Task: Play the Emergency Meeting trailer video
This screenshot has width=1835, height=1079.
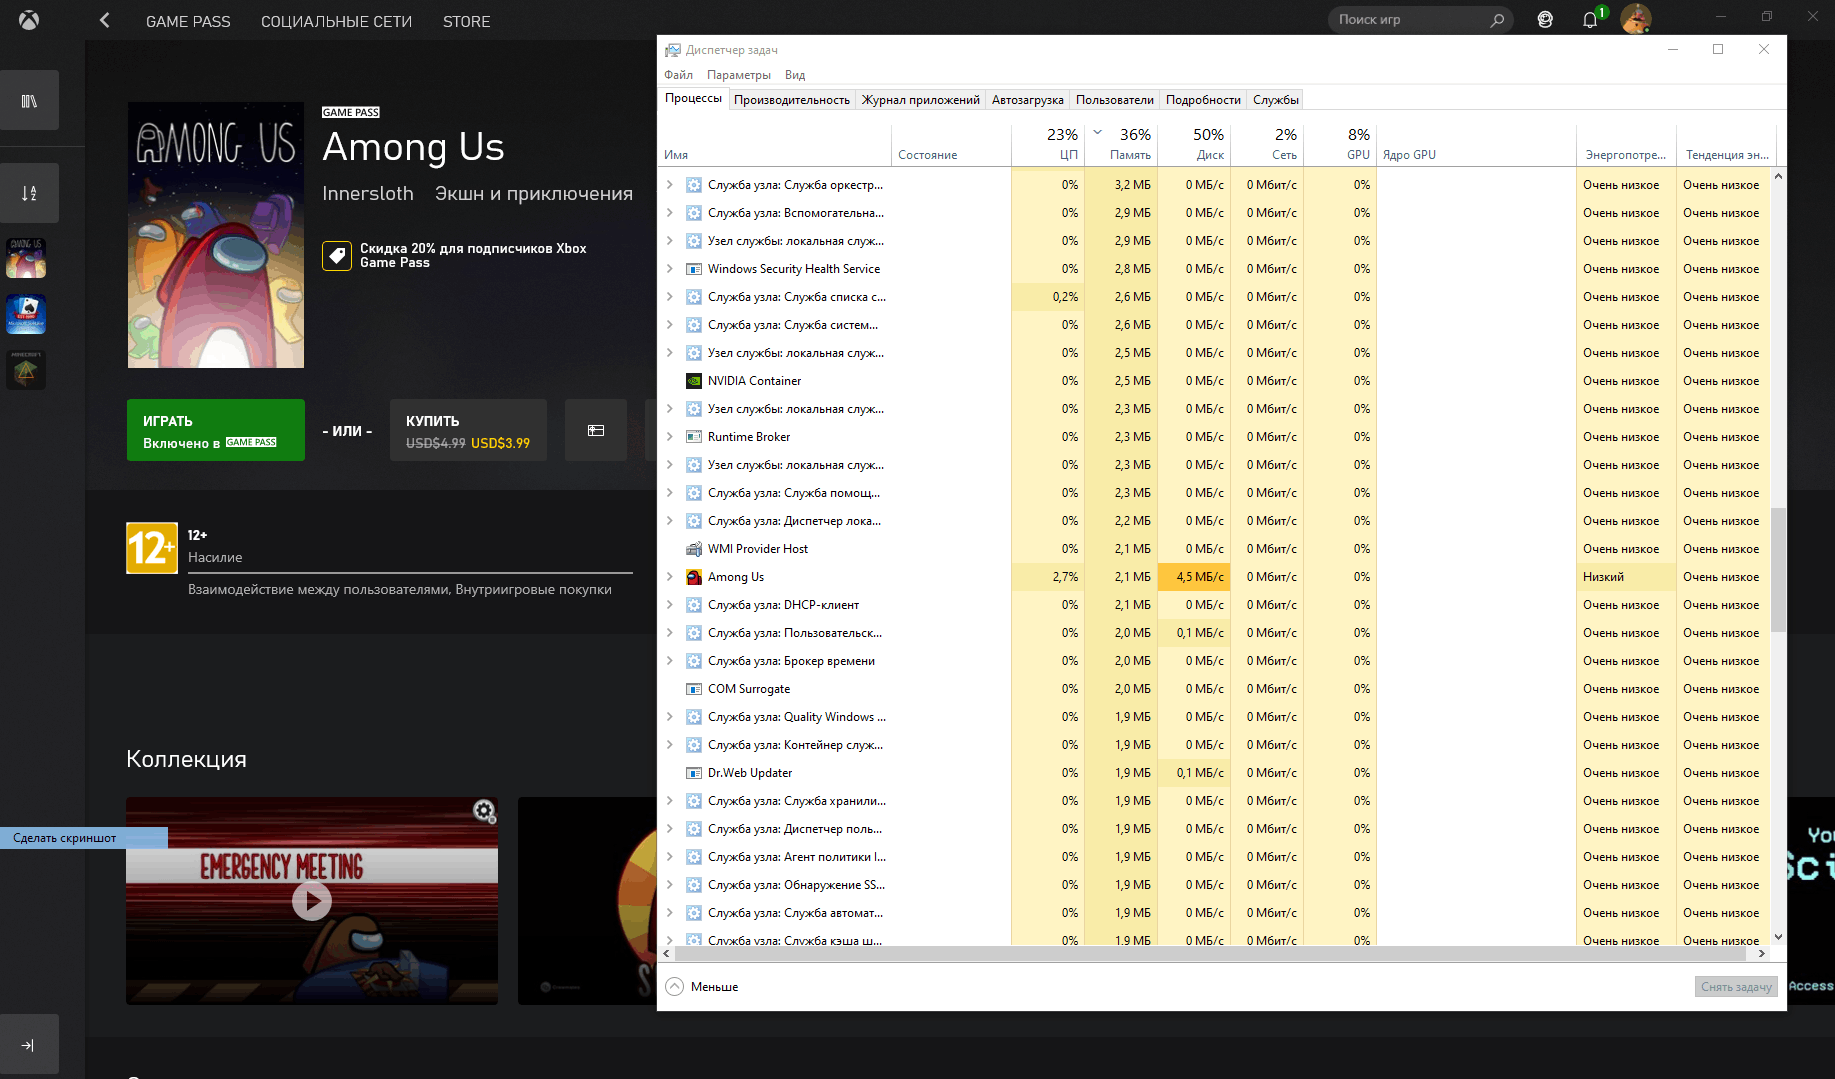Action: point(312,901)
